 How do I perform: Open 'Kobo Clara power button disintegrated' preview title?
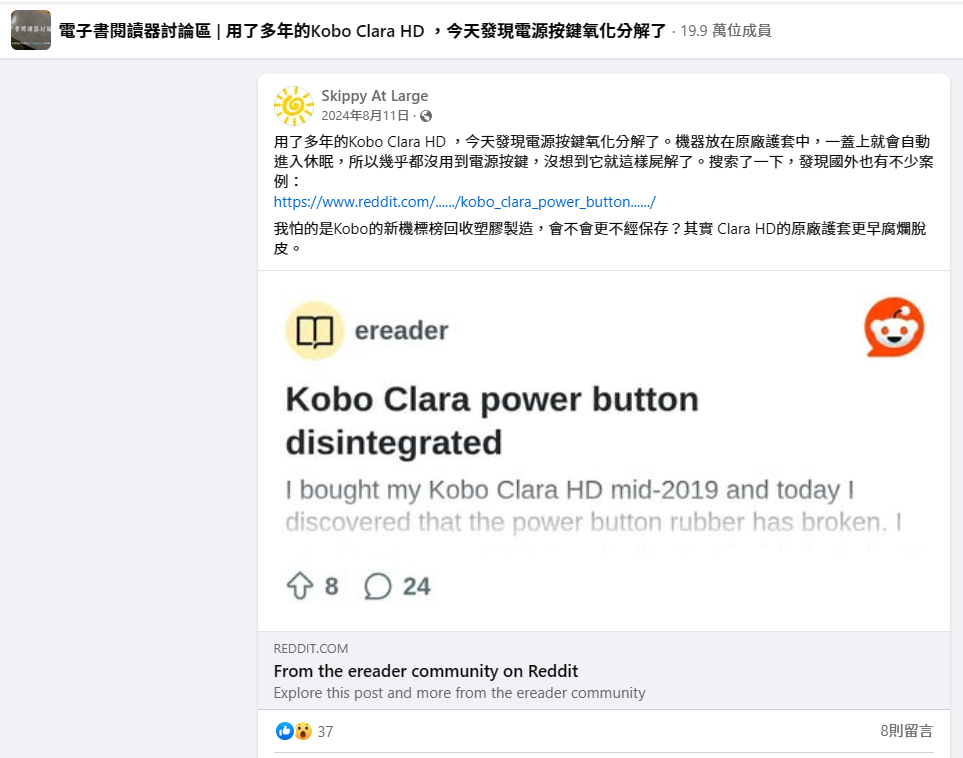pos(492,421)
